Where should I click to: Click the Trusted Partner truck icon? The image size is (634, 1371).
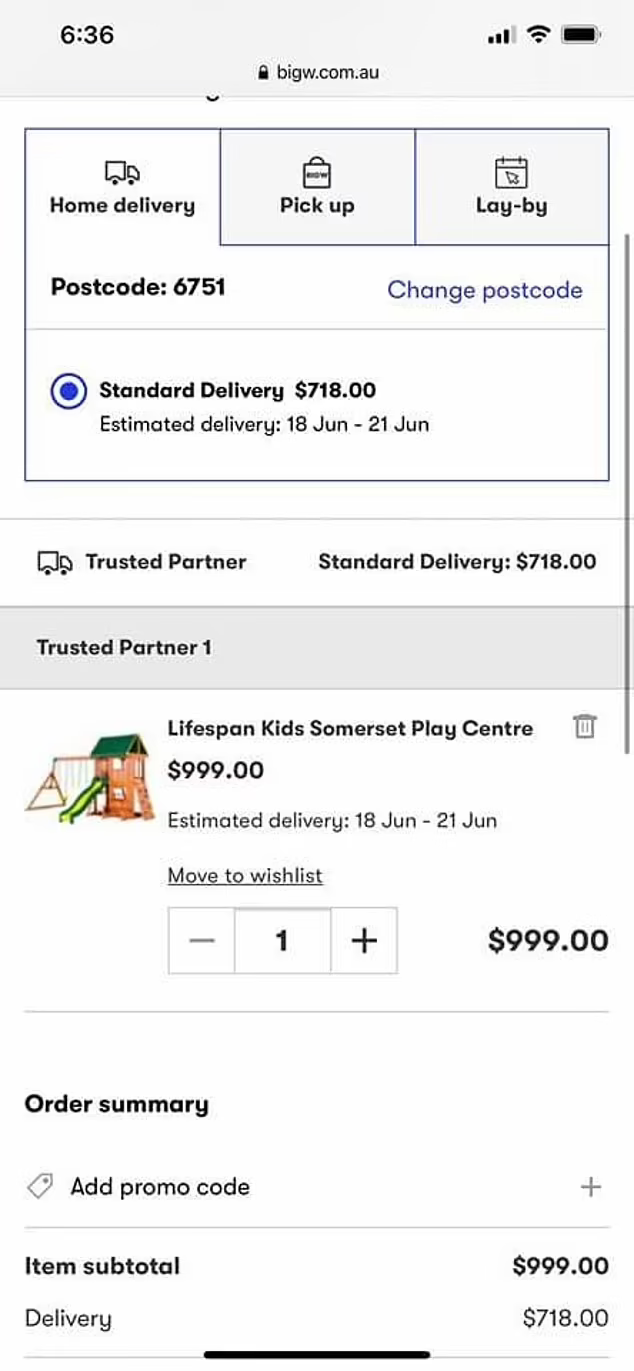[55, 563]
